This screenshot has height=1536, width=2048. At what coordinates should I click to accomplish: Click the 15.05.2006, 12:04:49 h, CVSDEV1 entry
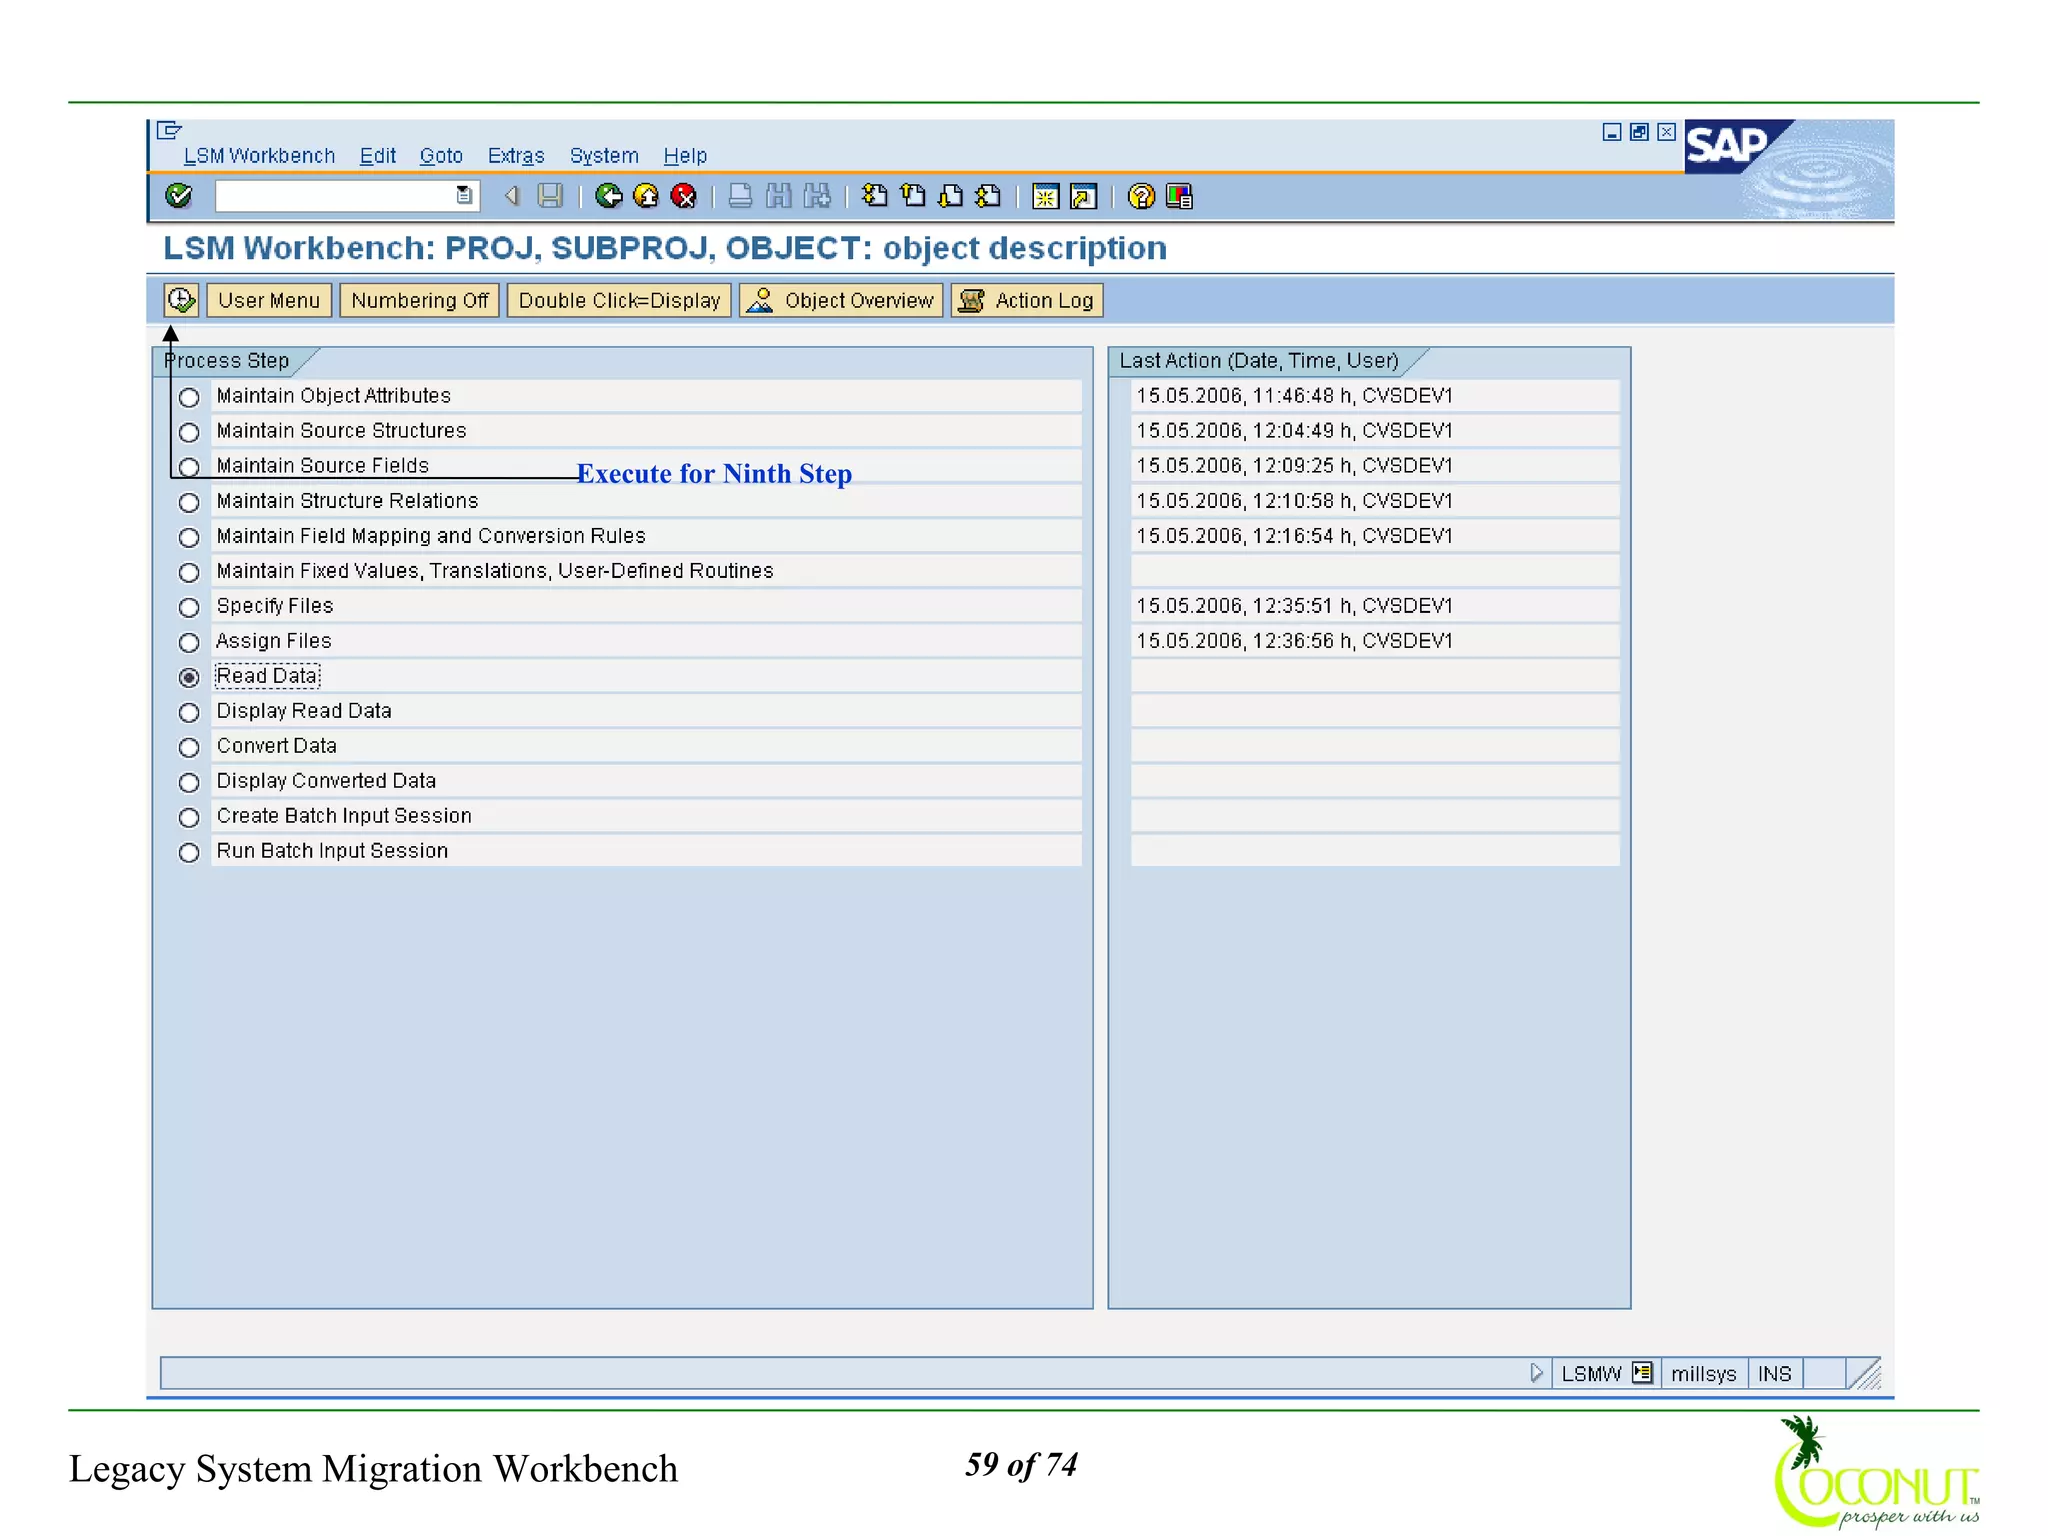(1375, 431)
